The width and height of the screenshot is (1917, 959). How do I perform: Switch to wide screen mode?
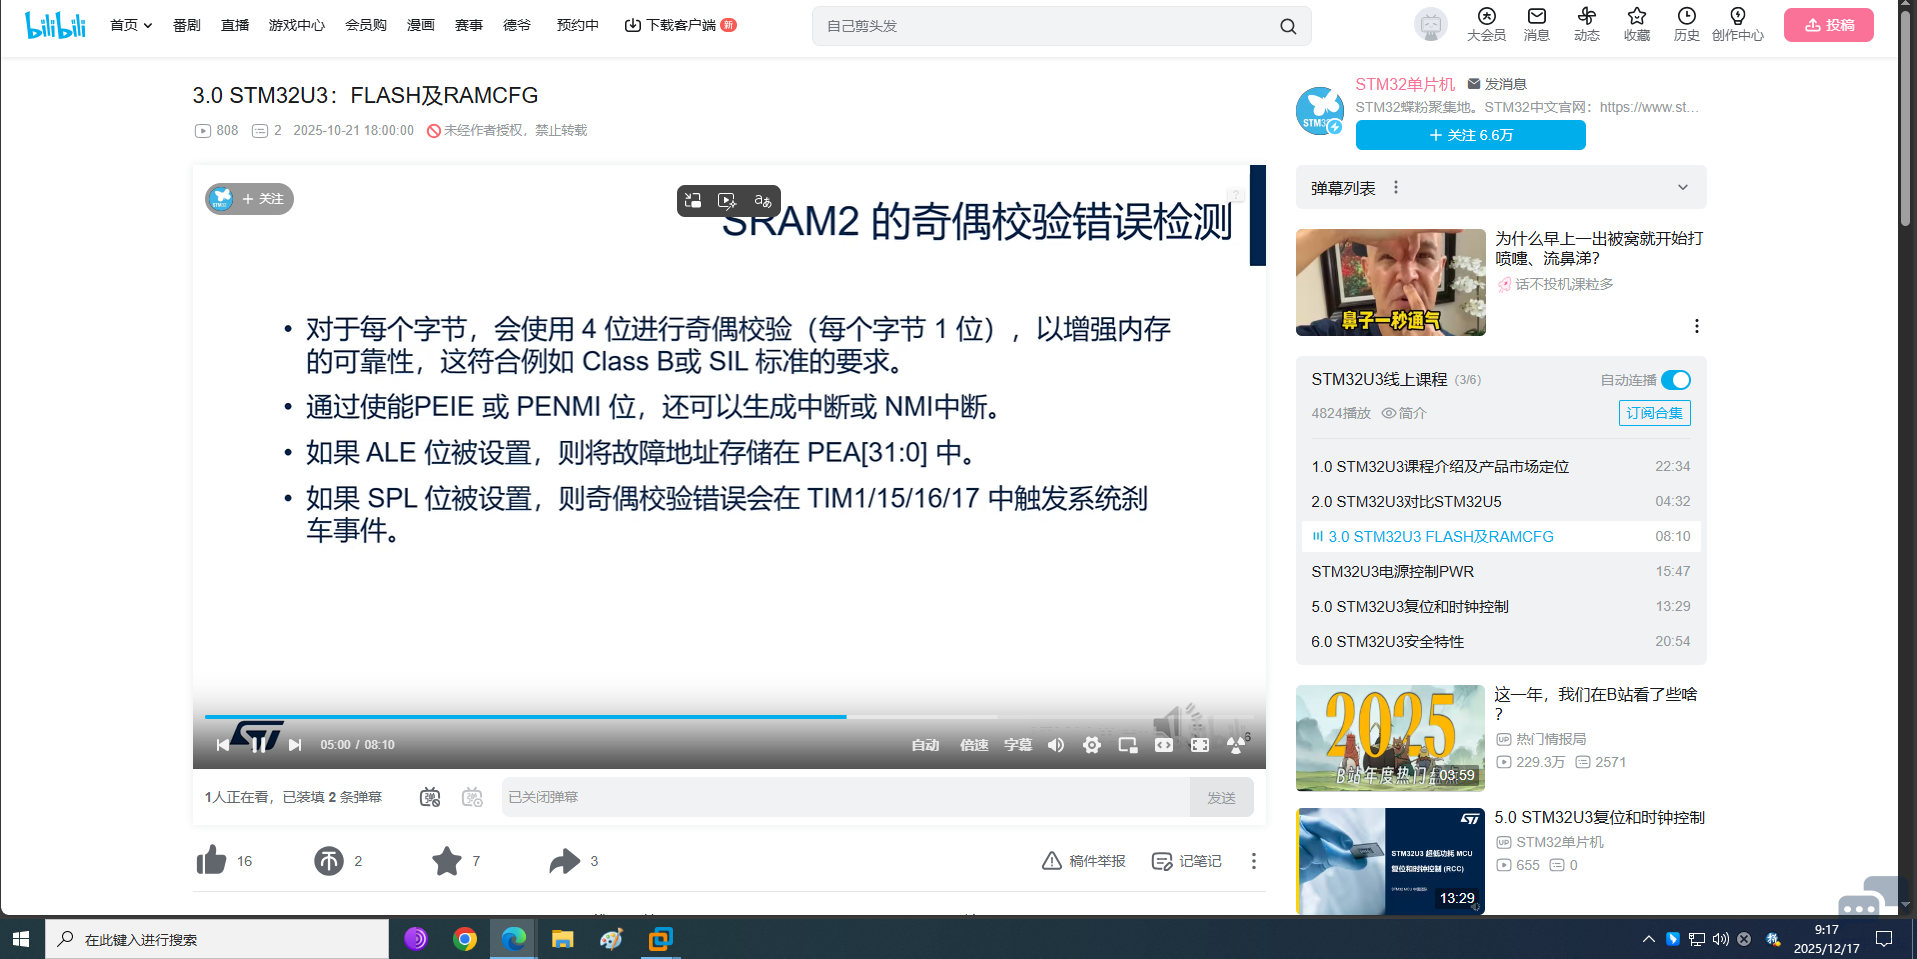1164,745
